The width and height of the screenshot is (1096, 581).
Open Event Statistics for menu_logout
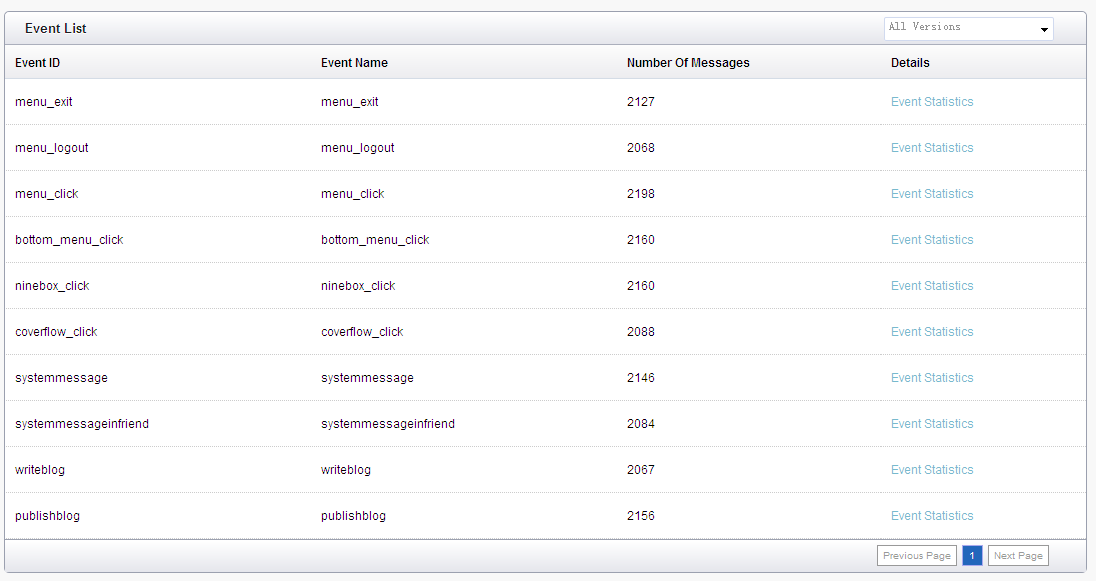932,148
